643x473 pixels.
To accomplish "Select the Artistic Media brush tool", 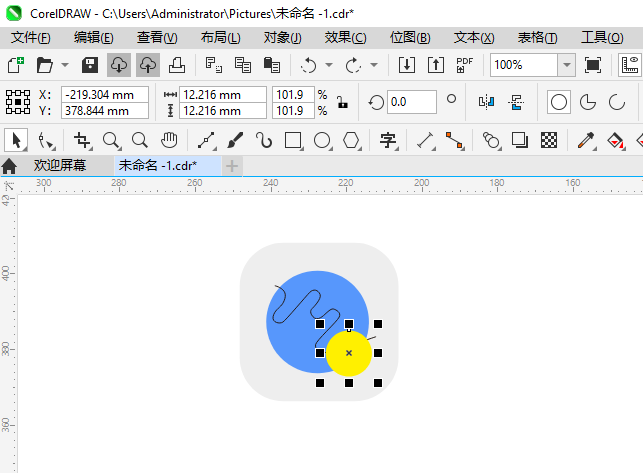I will click(x=235, y=140).
